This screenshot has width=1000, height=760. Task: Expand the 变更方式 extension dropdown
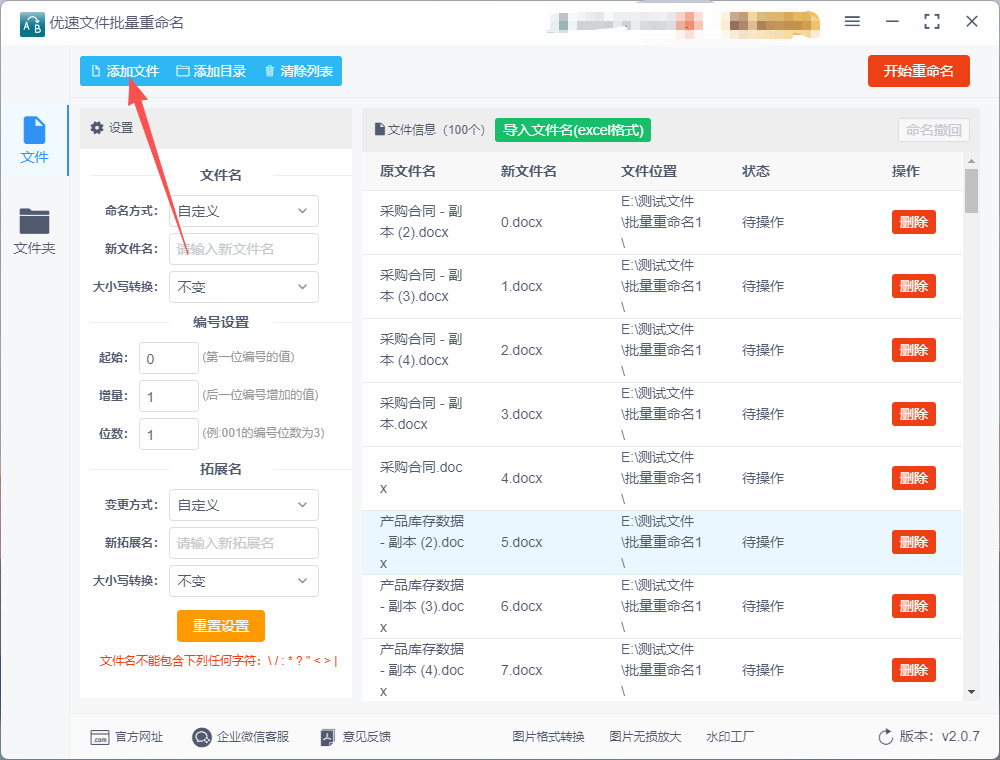pos(244,505)
